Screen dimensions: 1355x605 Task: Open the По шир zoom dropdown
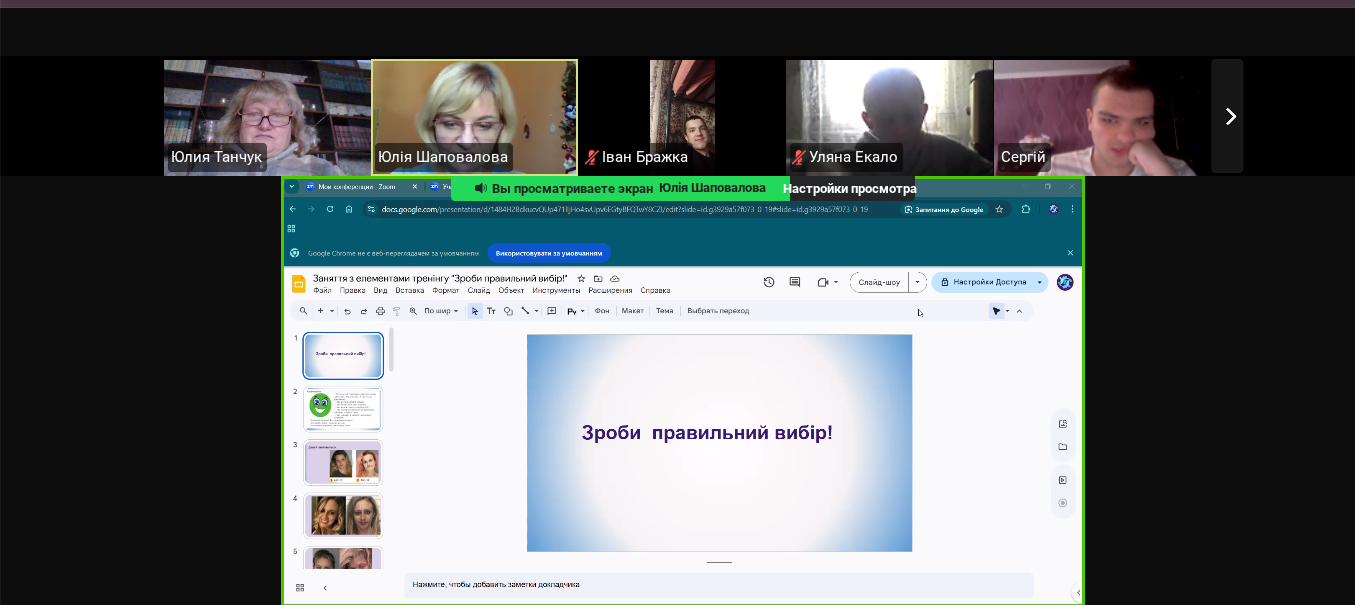pyautogui.click(x=441, y=311)
